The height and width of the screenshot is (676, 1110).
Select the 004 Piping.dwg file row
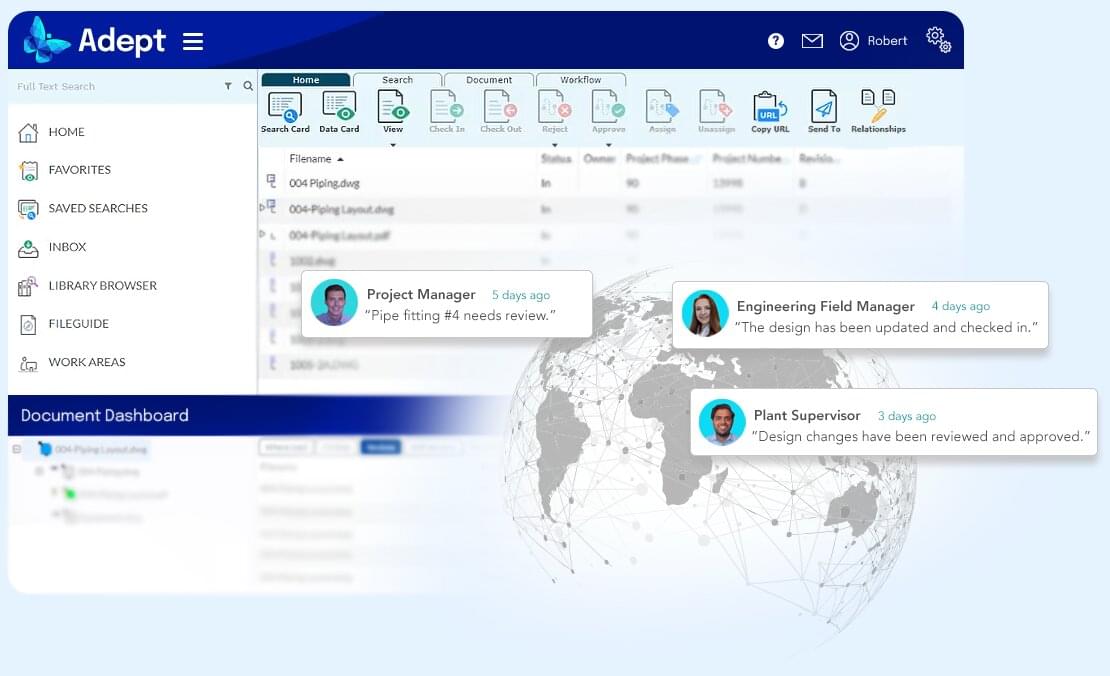pos(610,183)
